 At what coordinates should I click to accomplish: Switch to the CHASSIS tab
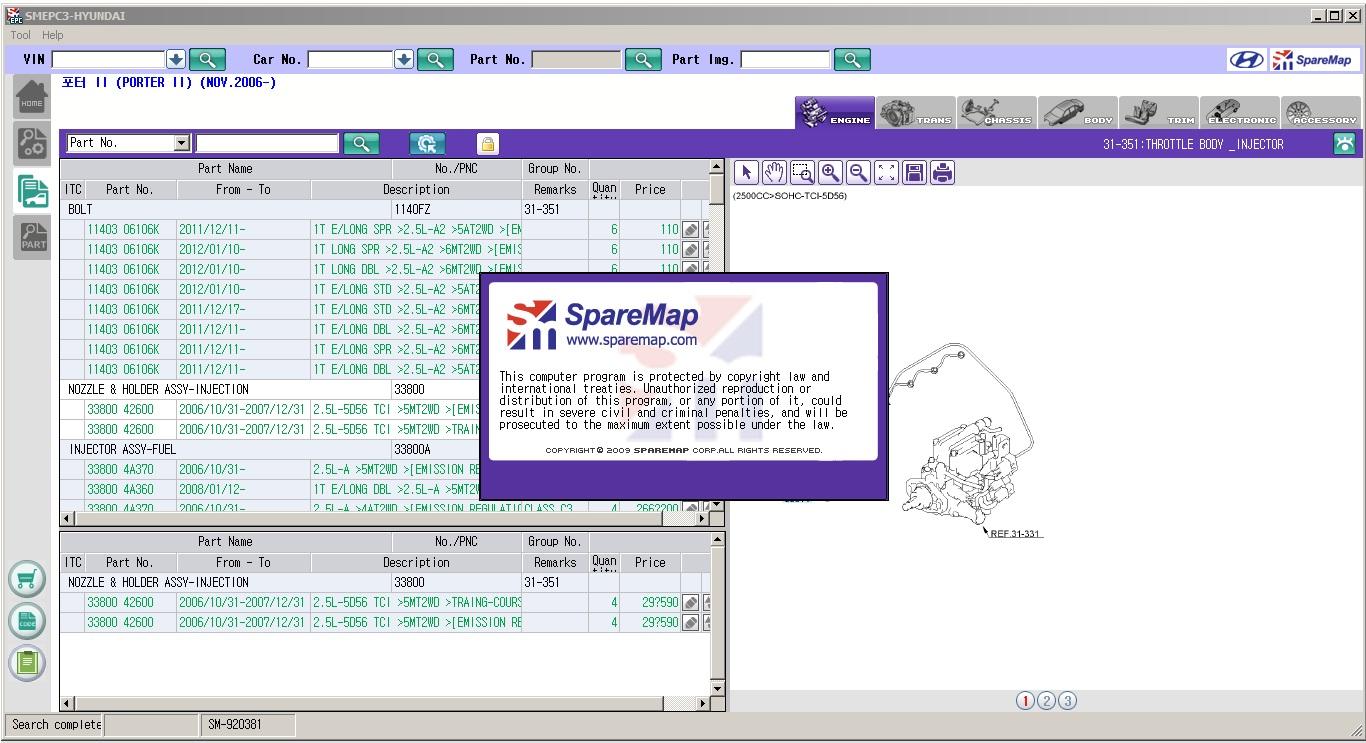click(x=997, y=113)
